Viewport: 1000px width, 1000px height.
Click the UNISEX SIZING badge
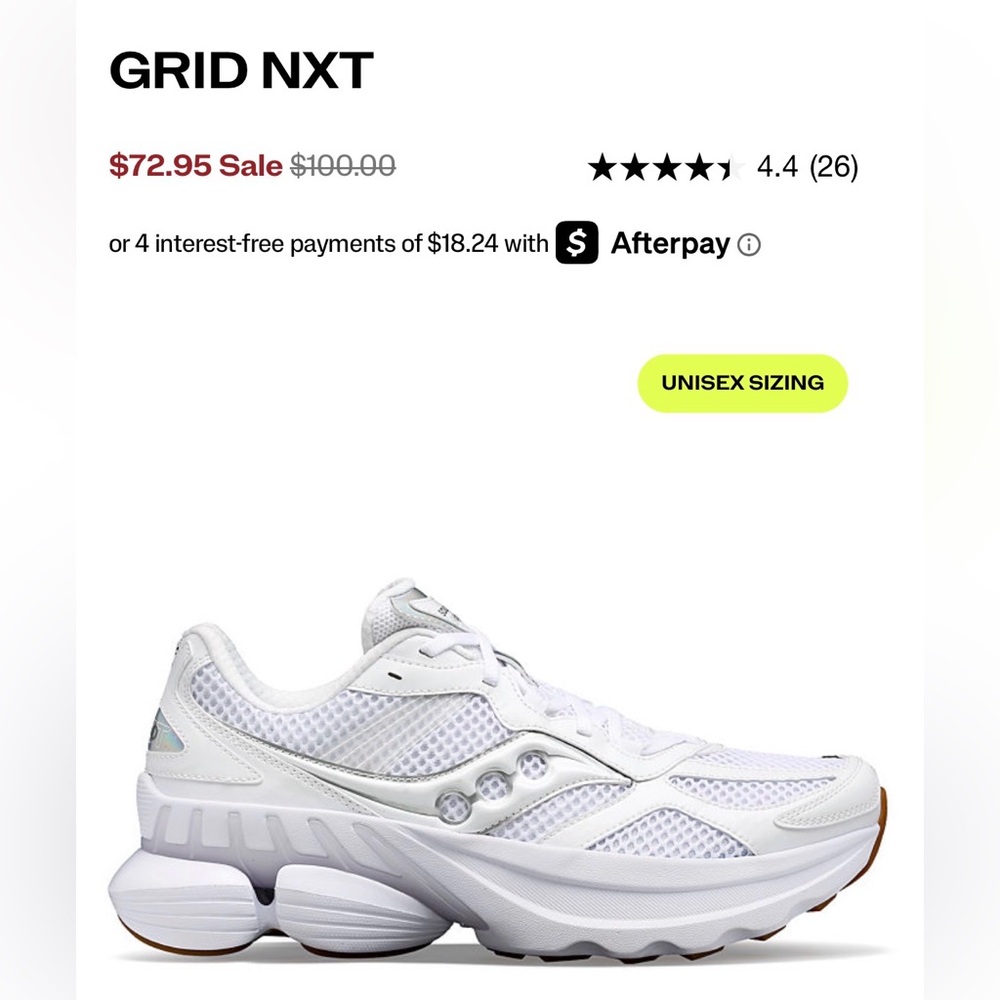tap(742, 383)
